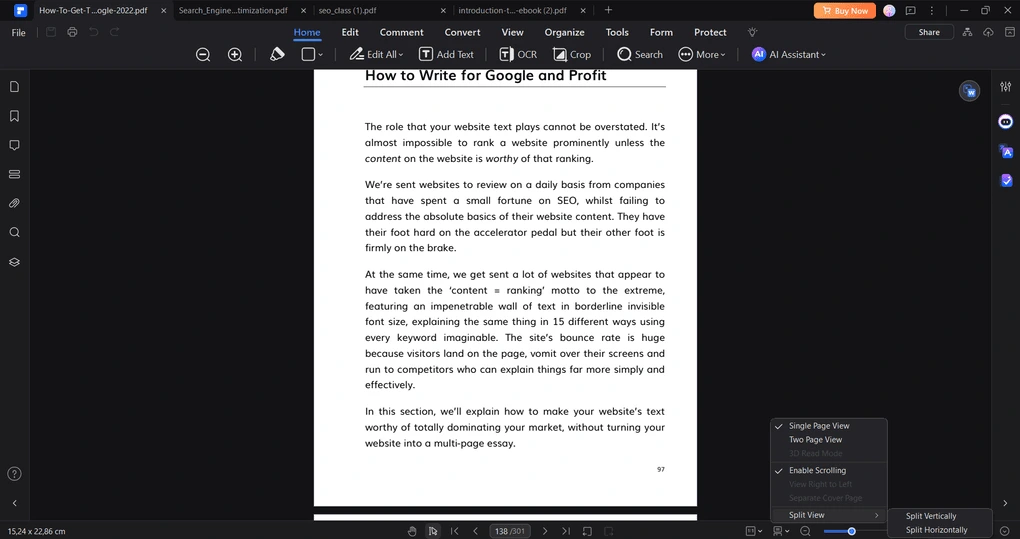Open the Translate icon in right sidebar
The height and width of the screenshot is (539, 1020).
point(1006,151)
